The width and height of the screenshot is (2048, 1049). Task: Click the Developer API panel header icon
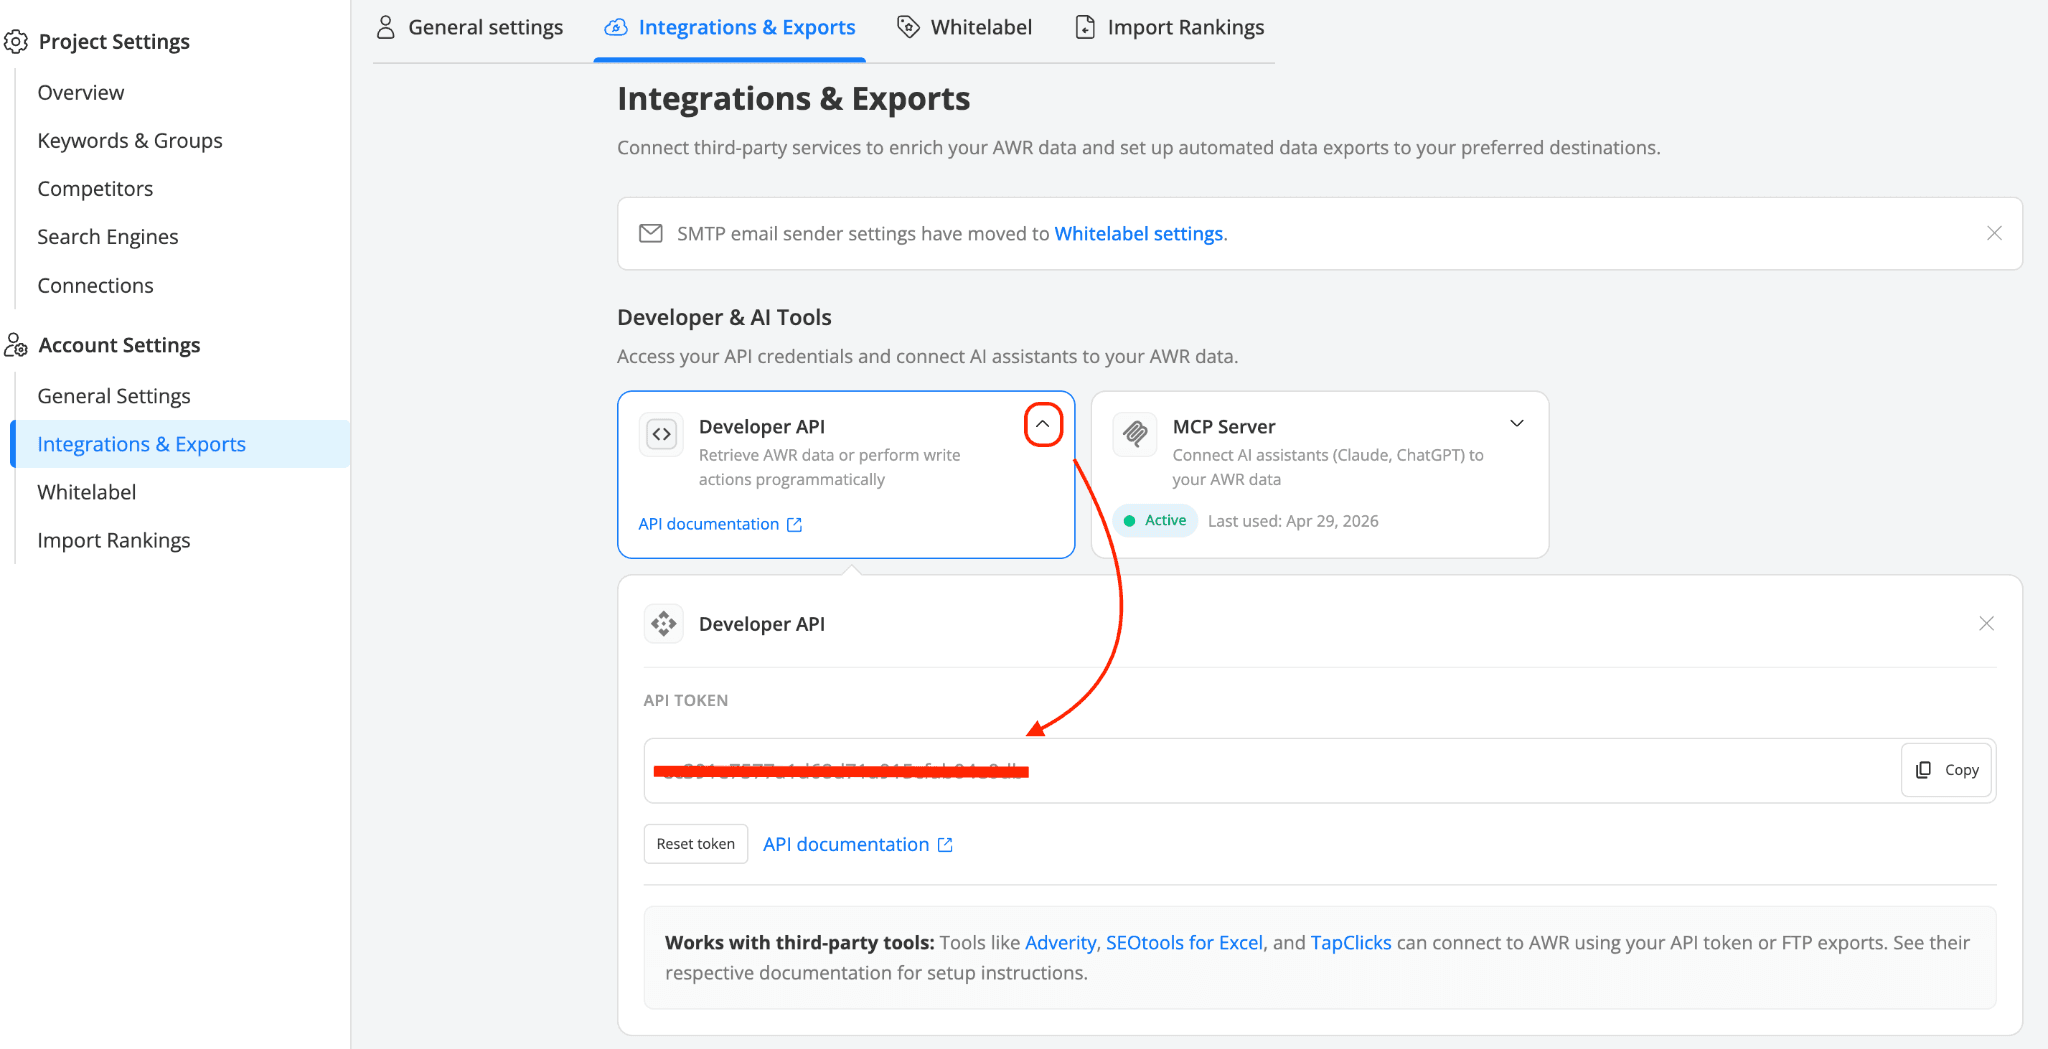664,624
